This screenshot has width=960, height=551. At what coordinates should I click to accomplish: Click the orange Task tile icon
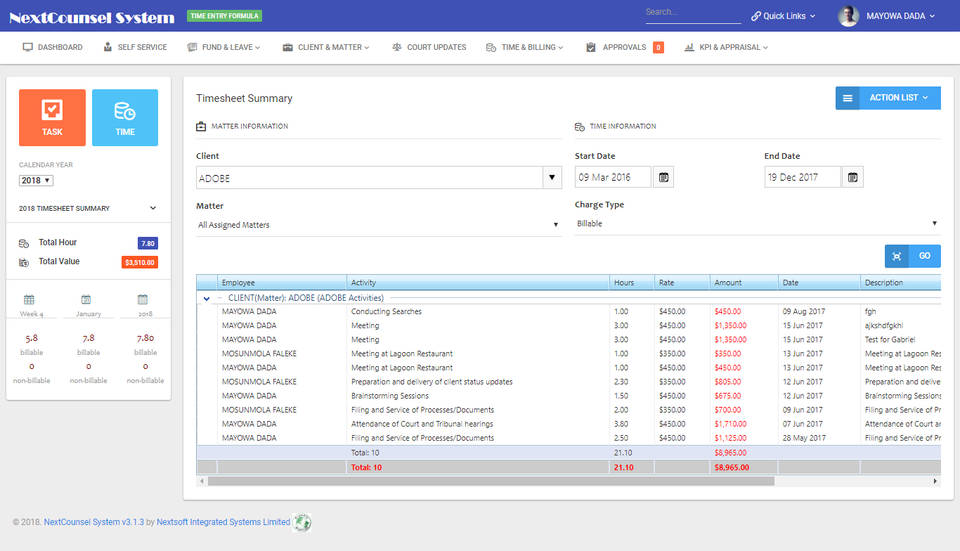pyautogui.click(x=52, y=110)
